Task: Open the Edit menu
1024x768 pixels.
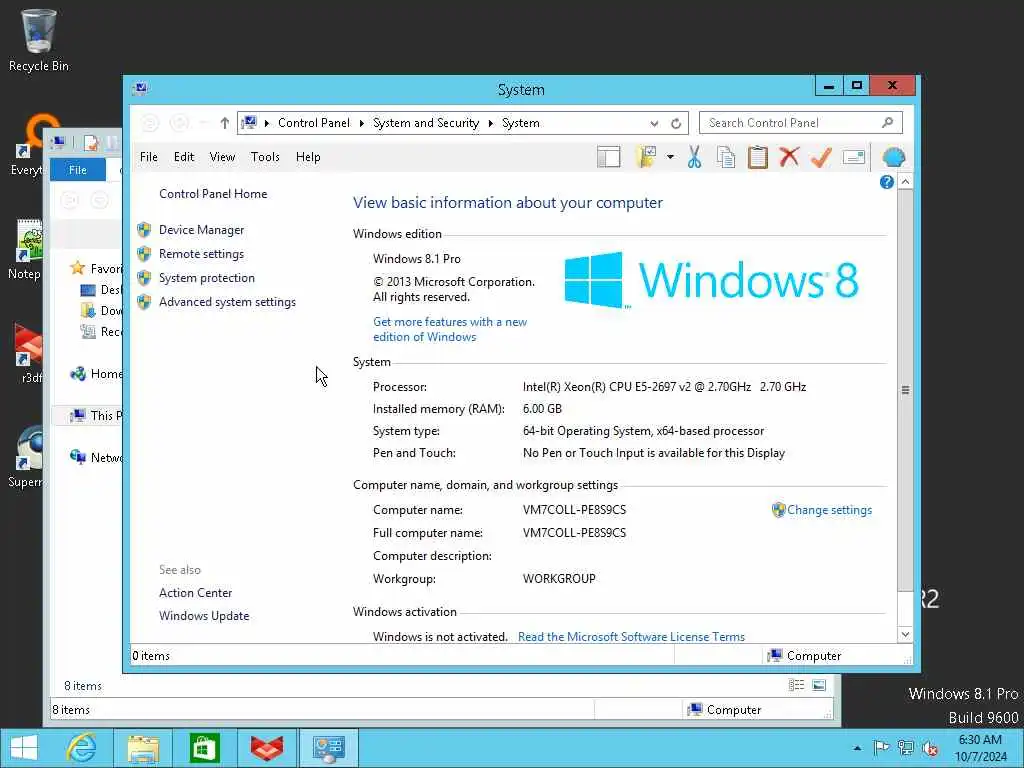Action: pyautogui.click(x=184, y=157)
